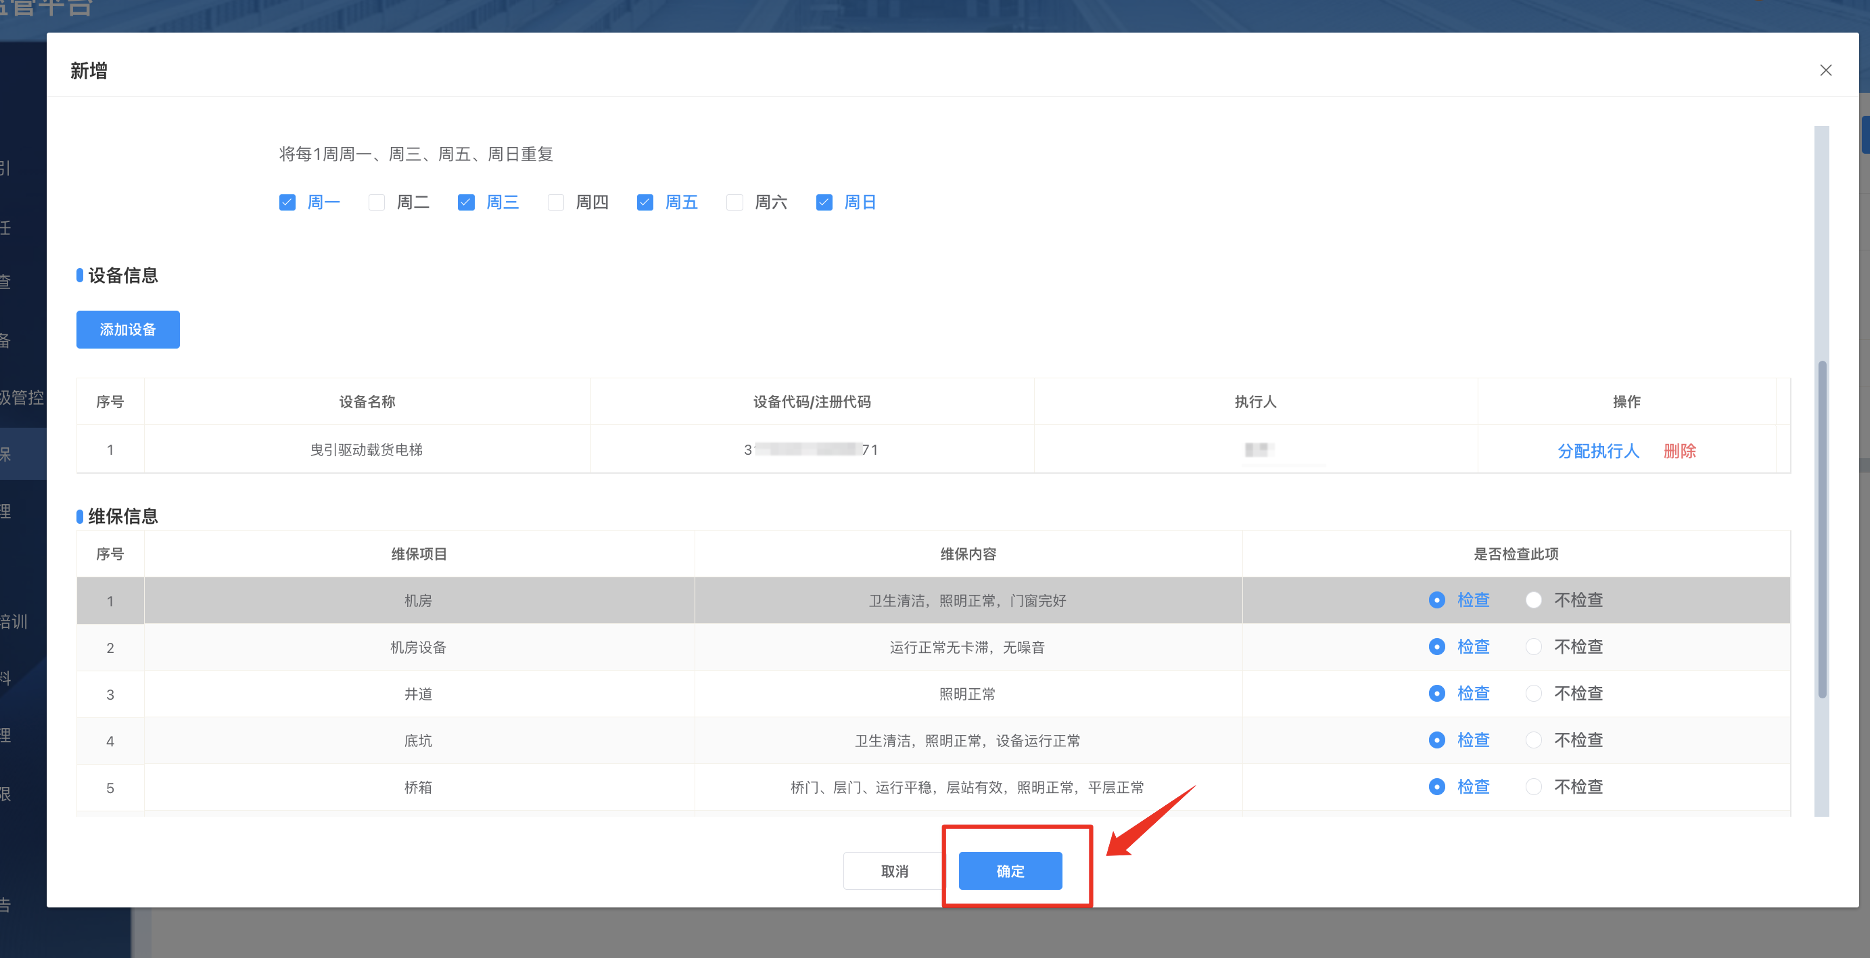Screen dimensions: 1870x958
Task: Select 不检查 for 桥箱 row
Action: pyautogui.click(x=1534, y=787)
